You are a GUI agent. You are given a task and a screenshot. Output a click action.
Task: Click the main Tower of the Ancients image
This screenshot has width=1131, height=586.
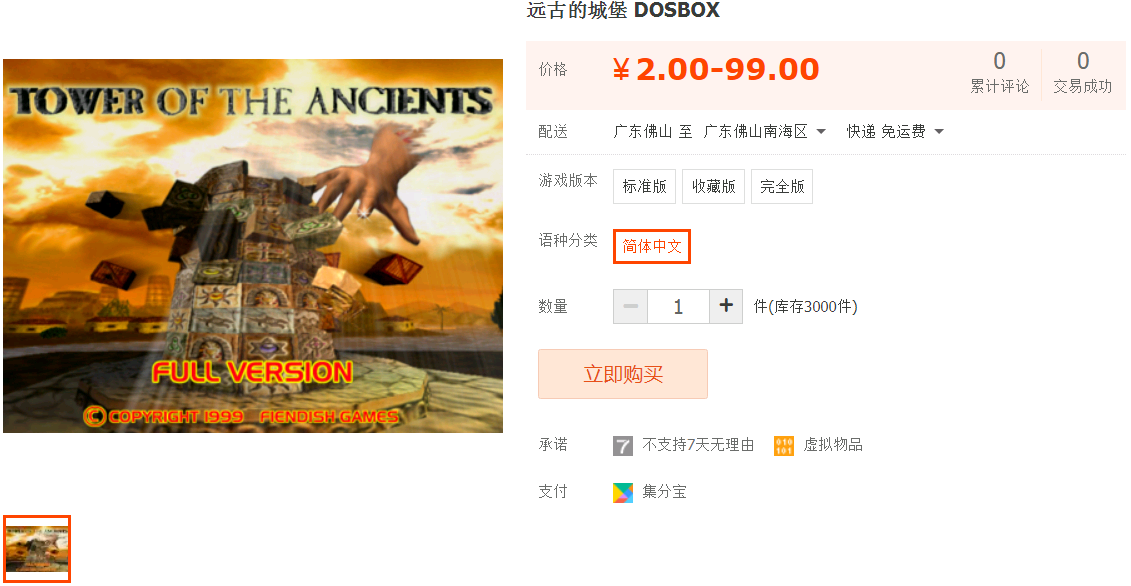point(252,246)
